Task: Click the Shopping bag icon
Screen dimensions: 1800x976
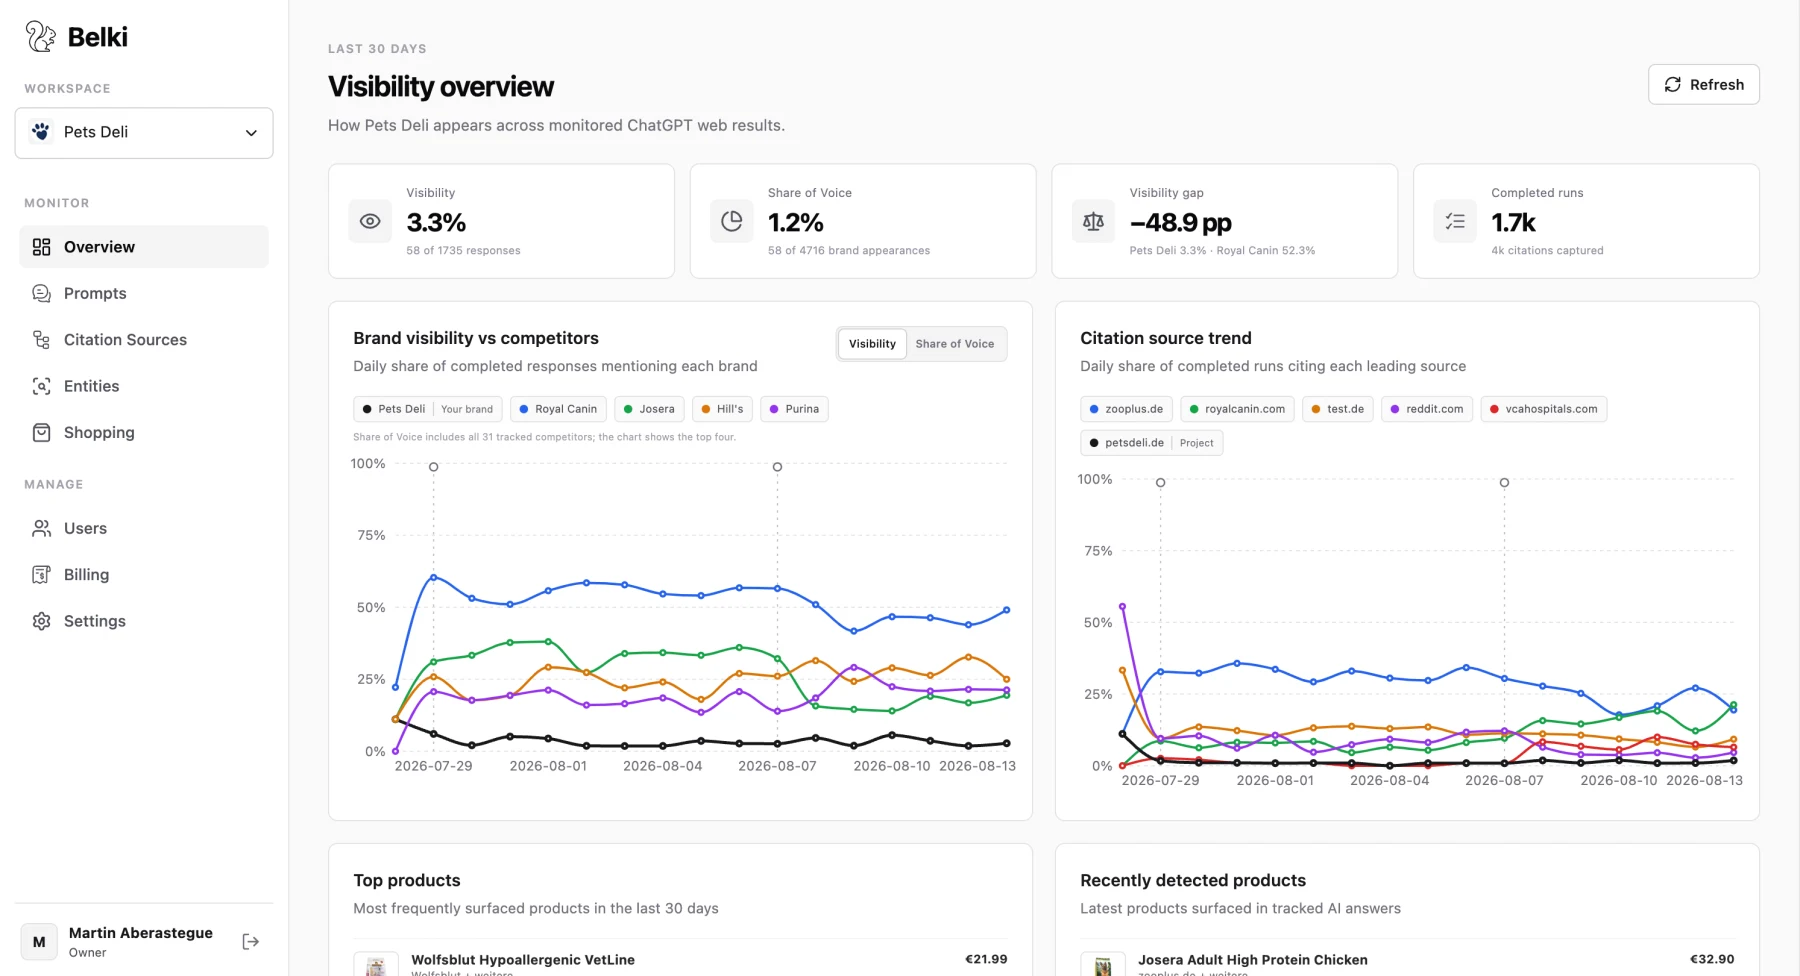Action: (41, 432)
